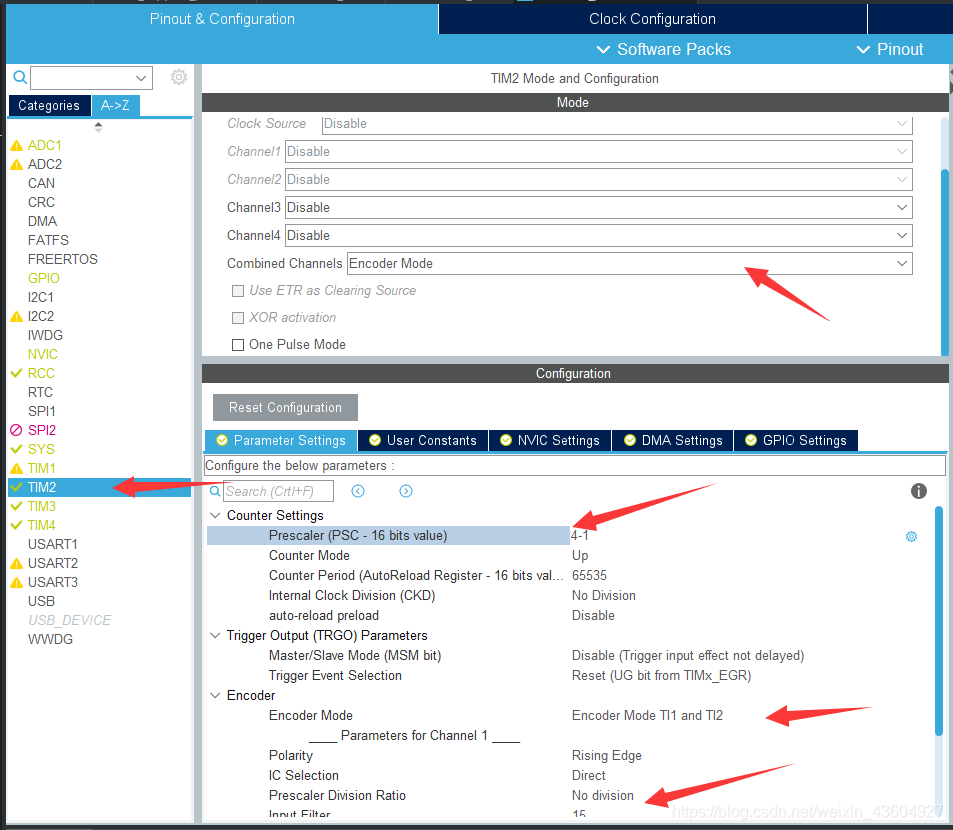Click the Mode panel vertical scrollbar
953x830 pixels.
pyautogui.click(x=945, y=261)
